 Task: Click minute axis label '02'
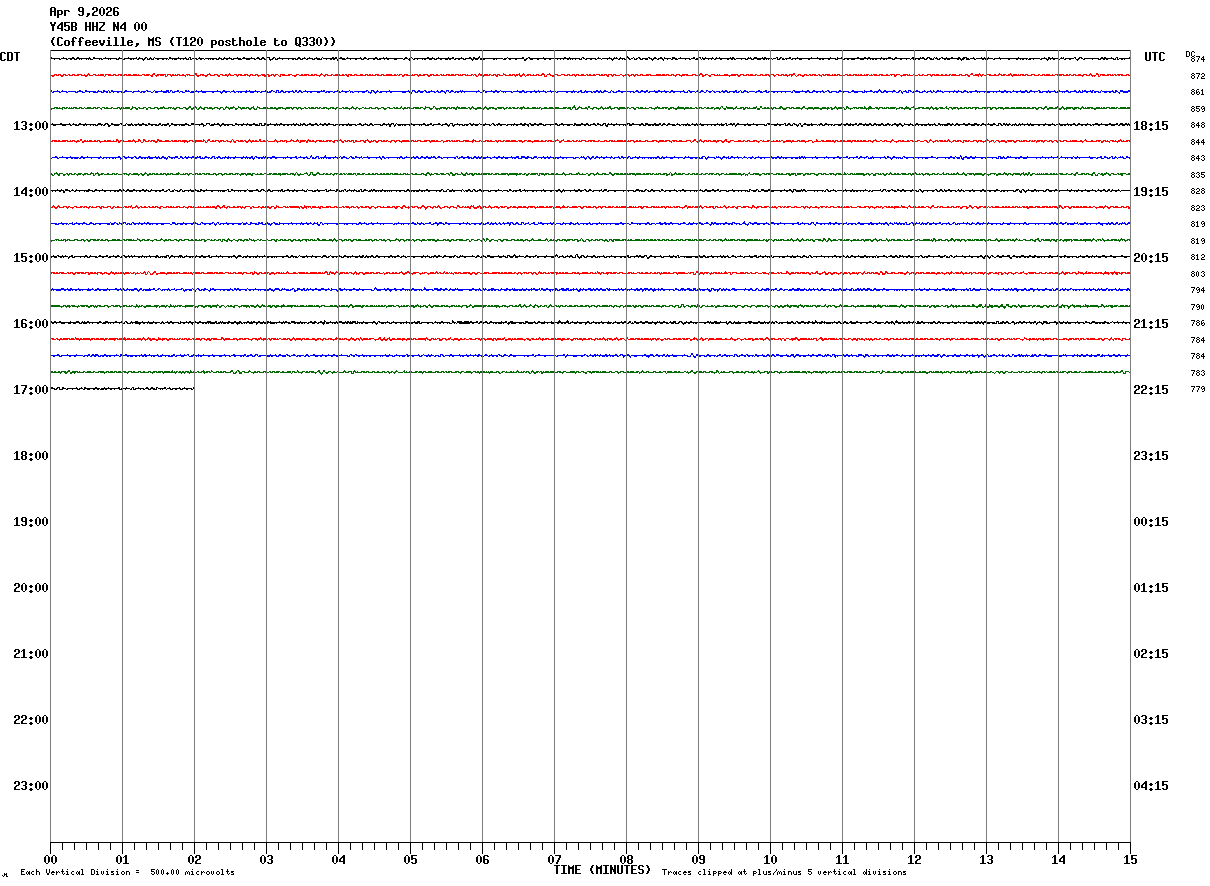coord(194,860)
